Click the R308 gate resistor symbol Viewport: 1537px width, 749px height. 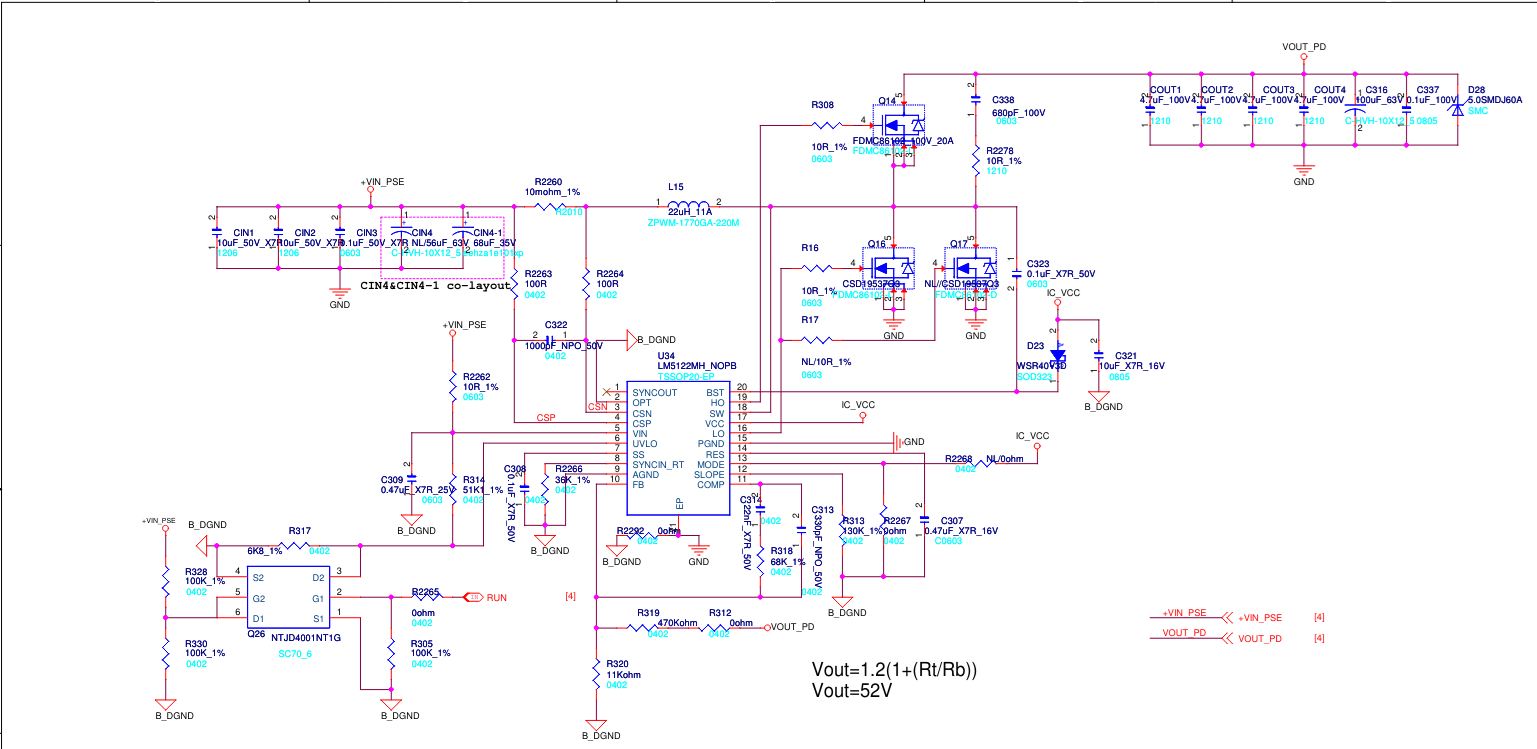pyautogui.click(x=827, y=125)
